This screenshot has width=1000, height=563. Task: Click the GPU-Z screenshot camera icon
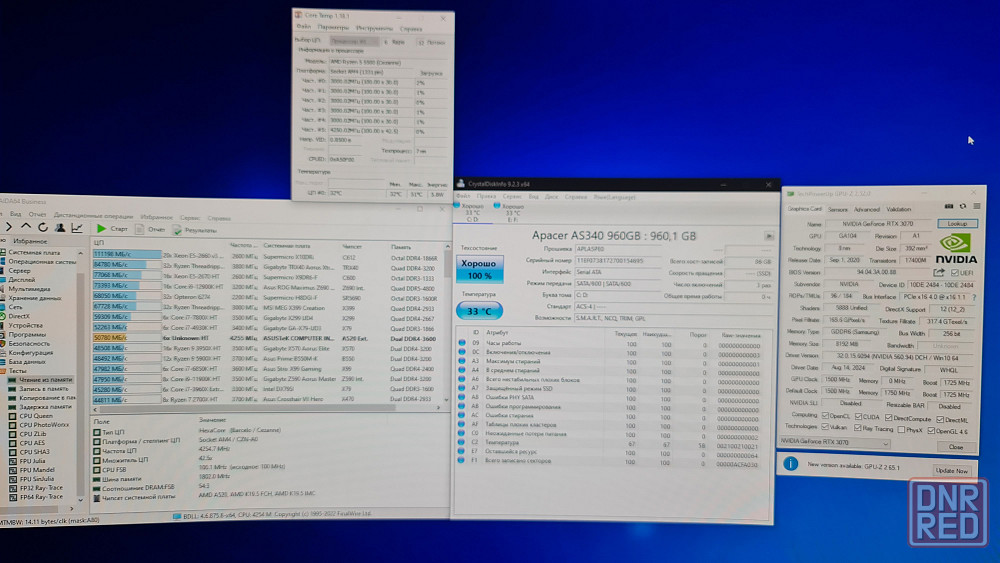coord(948,206)
